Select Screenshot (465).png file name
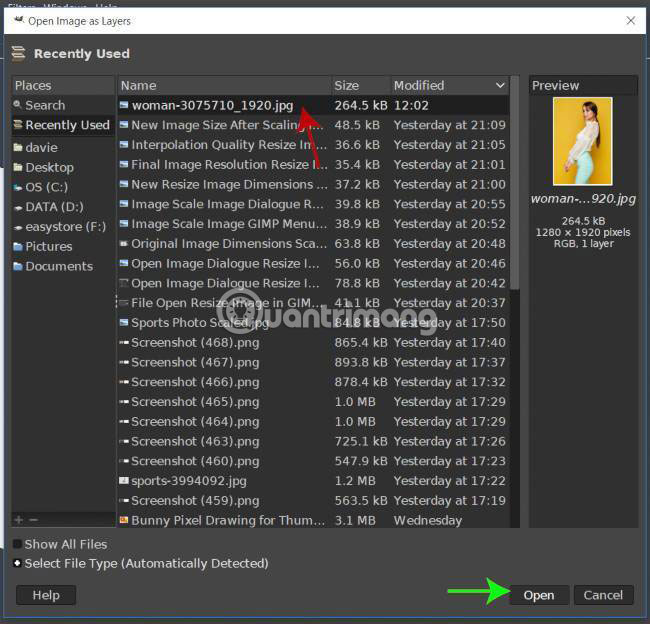Viewport: 650px width, 624px height. (x=195, y=402)
